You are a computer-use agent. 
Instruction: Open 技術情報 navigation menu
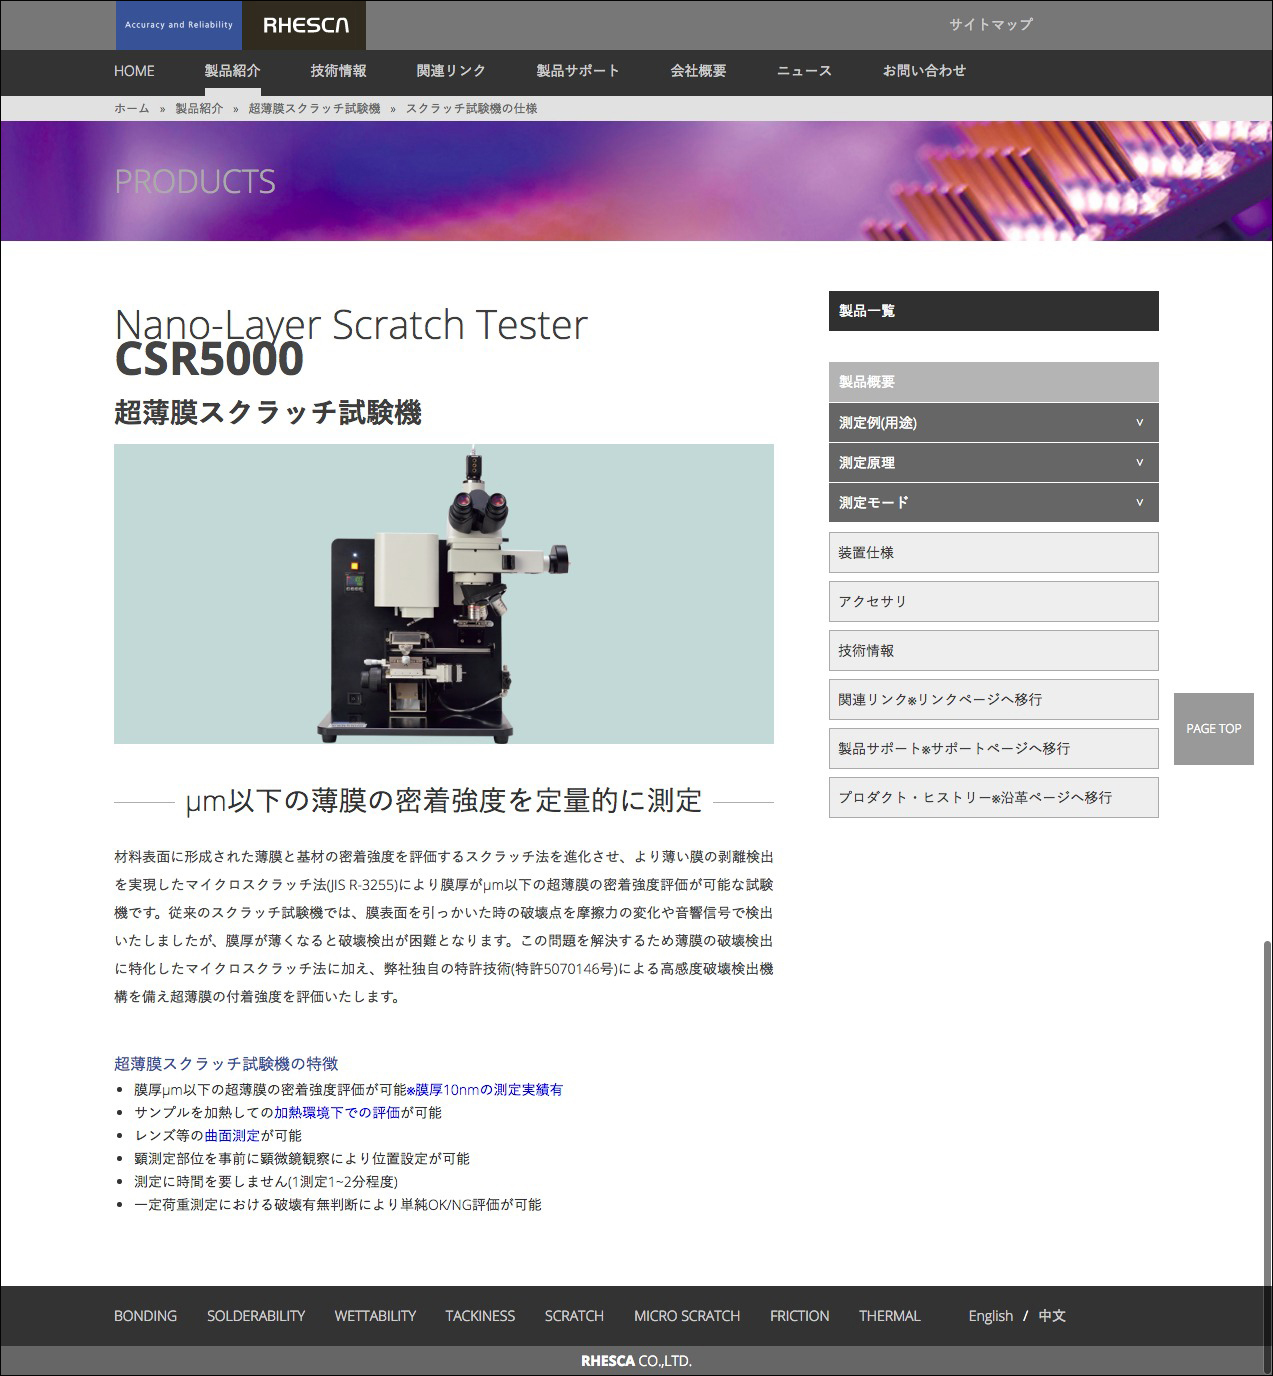[338, 71]
